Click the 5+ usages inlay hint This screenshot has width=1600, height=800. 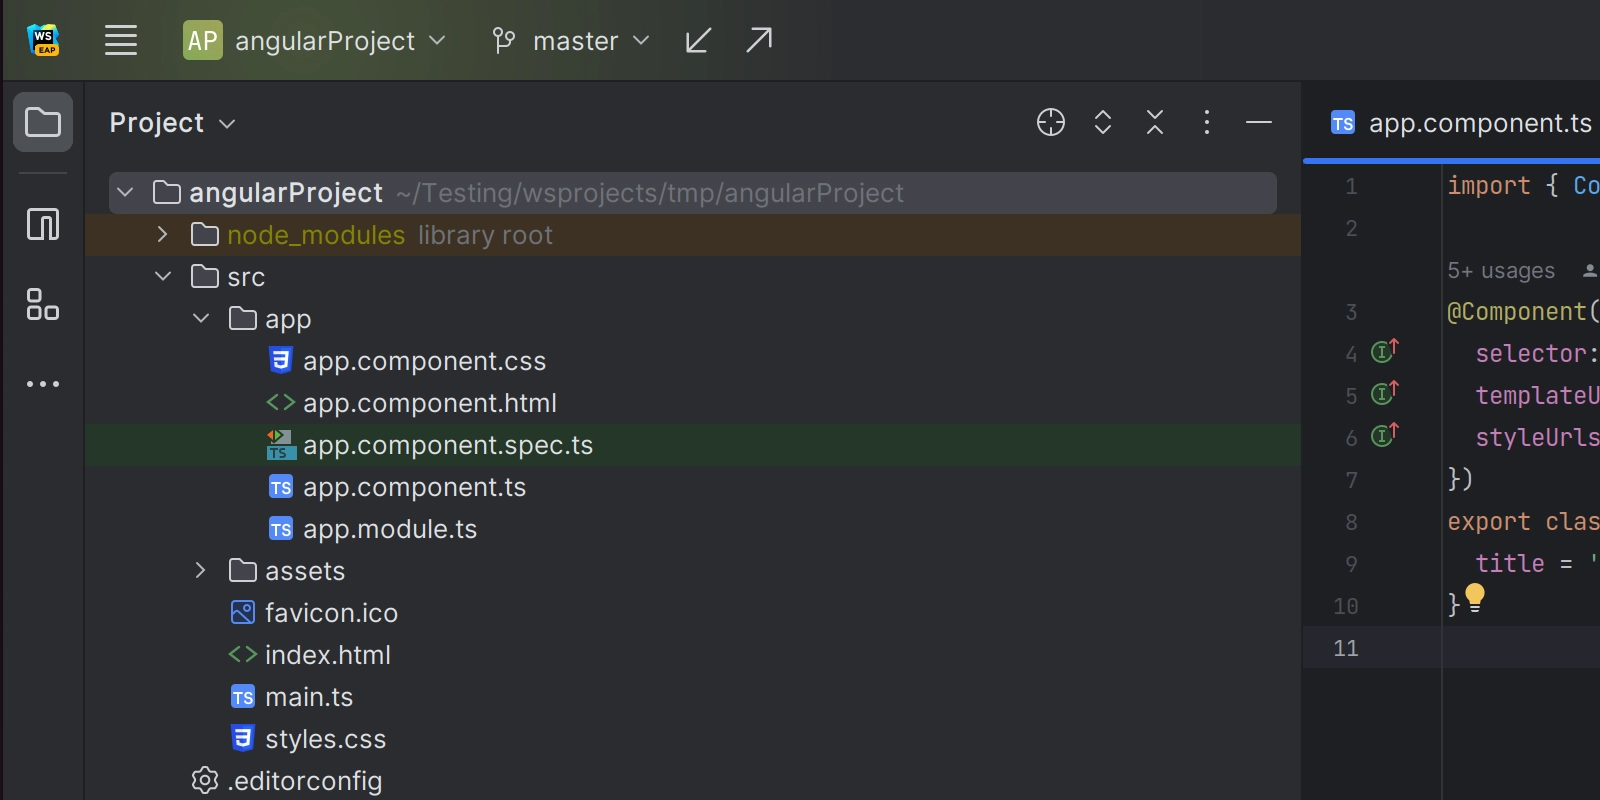point(1501,271)
